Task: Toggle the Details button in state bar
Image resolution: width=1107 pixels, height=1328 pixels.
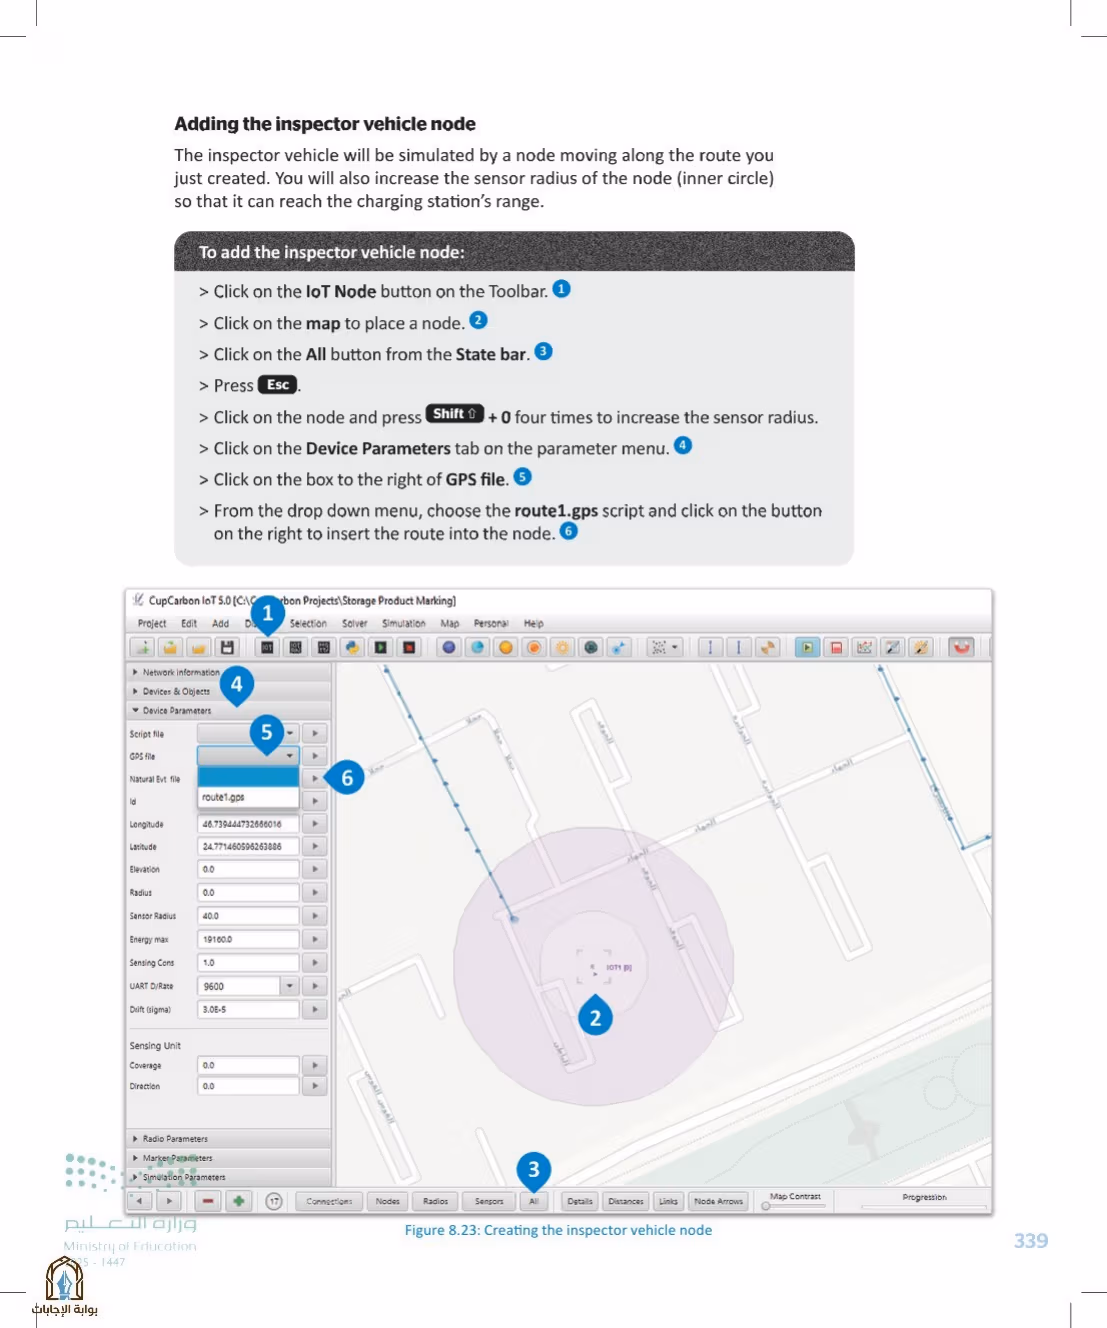Action: (x=580, y=1201)
